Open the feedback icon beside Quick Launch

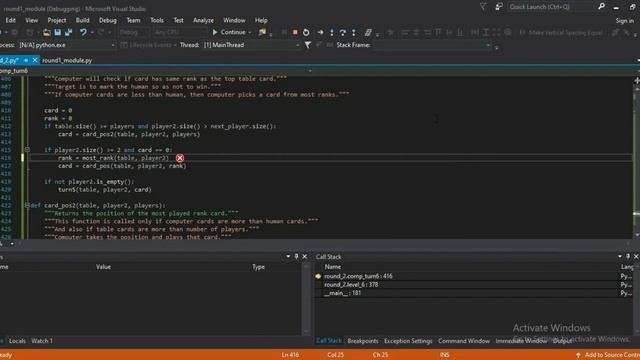(499, 7)
